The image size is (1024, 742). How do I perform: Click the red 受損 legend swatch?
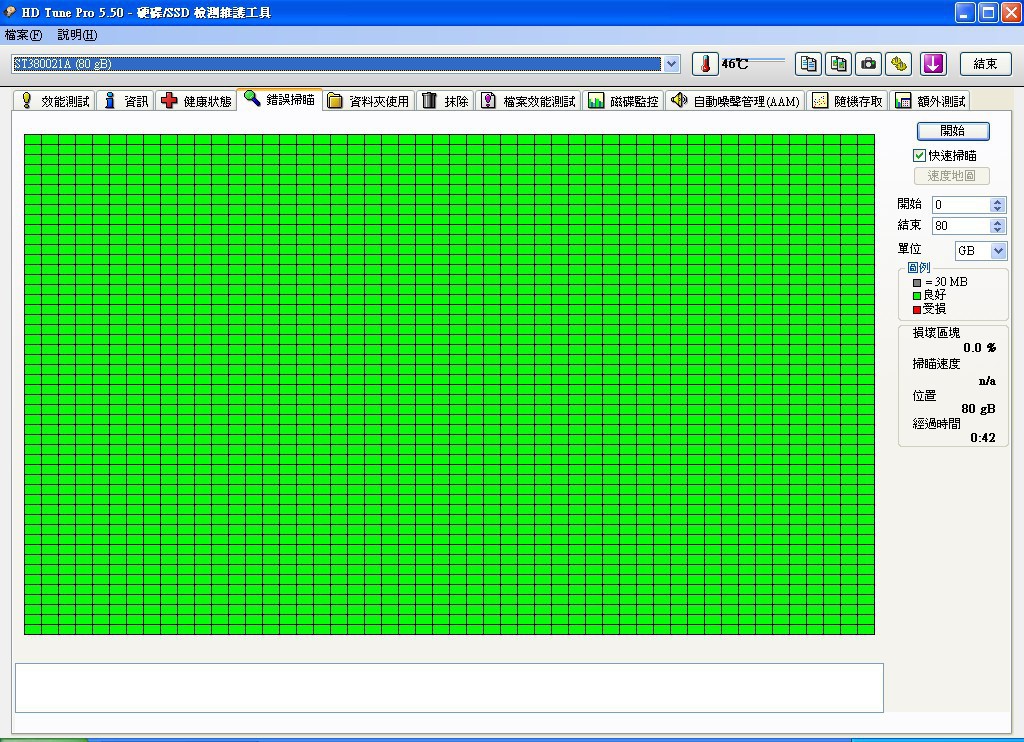point(917,310)
